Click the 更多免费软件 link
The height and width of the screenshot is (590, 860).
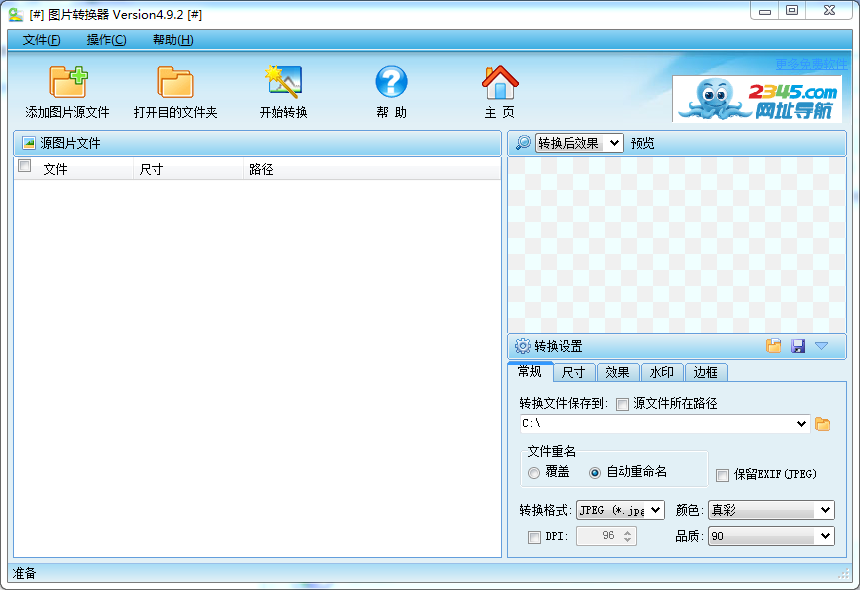(x=811, y=64)
